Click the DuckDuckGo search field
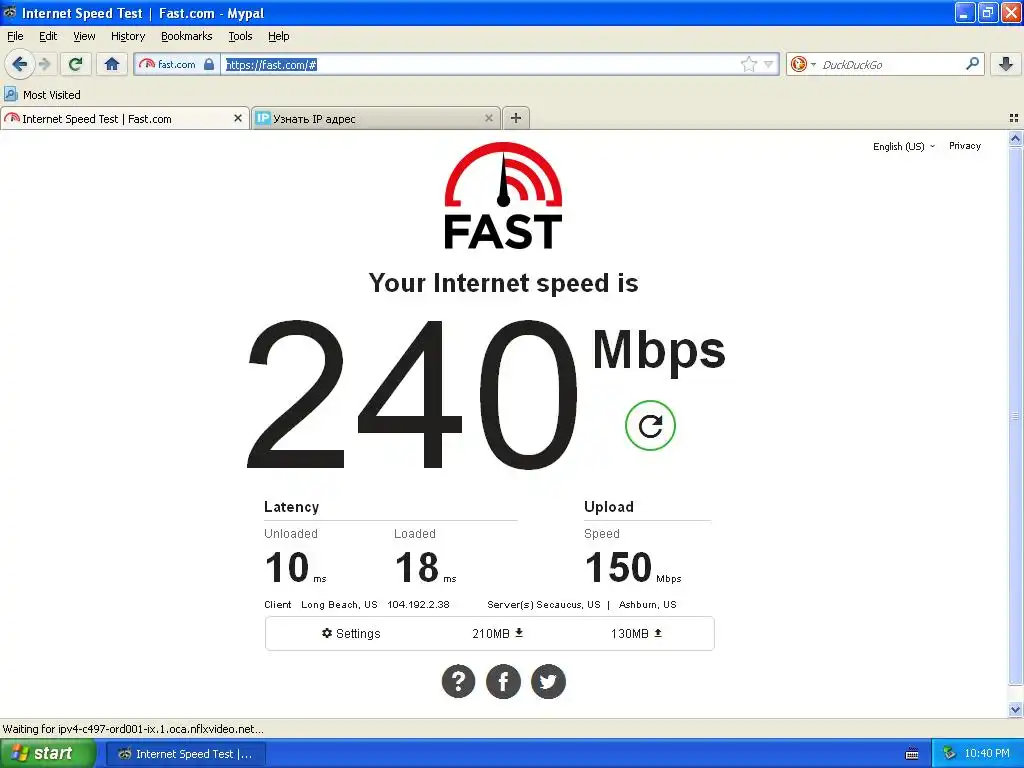The width and height of the screenshot is (1024, 768). pyautogui.click(x=891, y=64)
